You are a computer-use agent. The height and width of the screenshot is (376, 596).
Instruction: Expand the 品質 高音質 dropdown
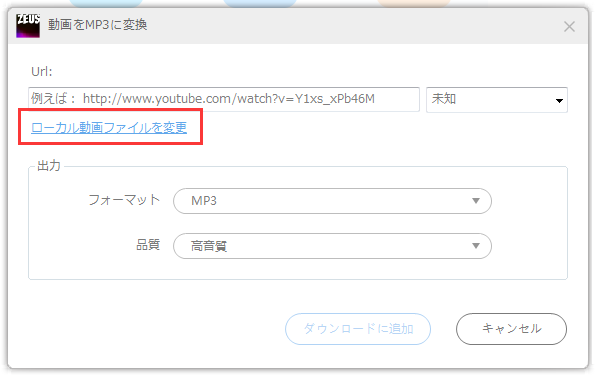coord(332,246)
